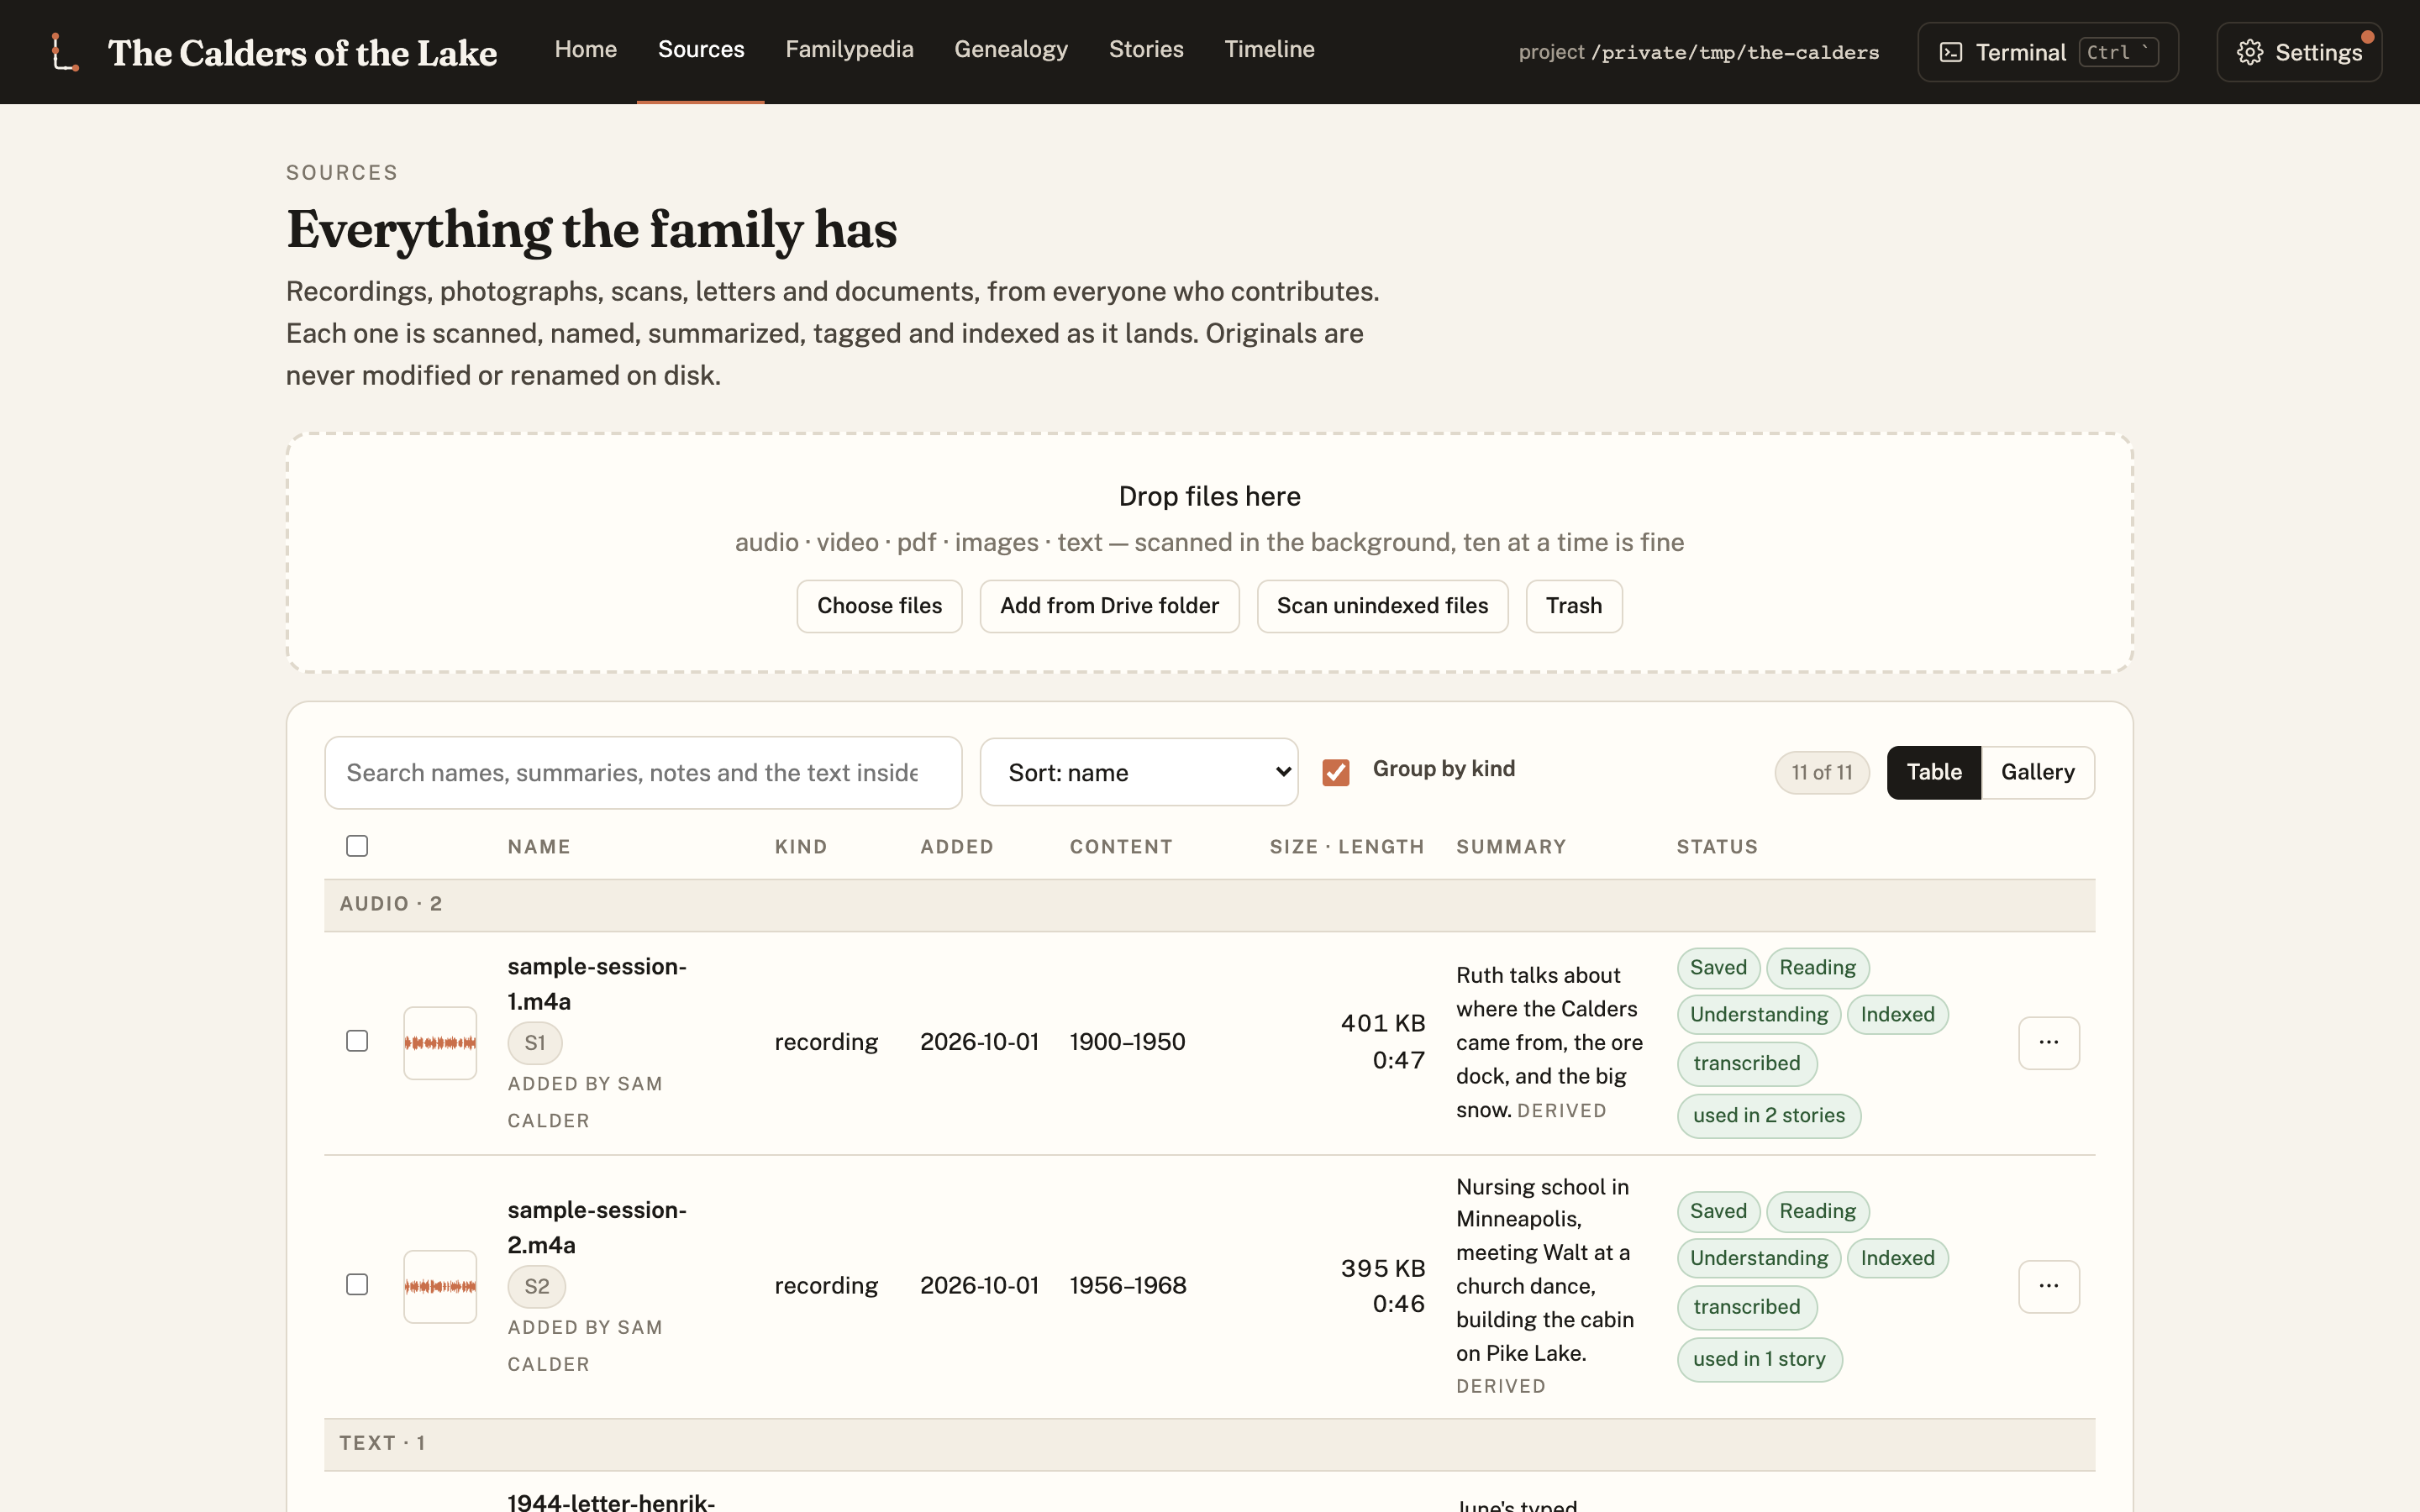
Task: Click Scan unindexed files
Action: click(x=1382, y=606)
